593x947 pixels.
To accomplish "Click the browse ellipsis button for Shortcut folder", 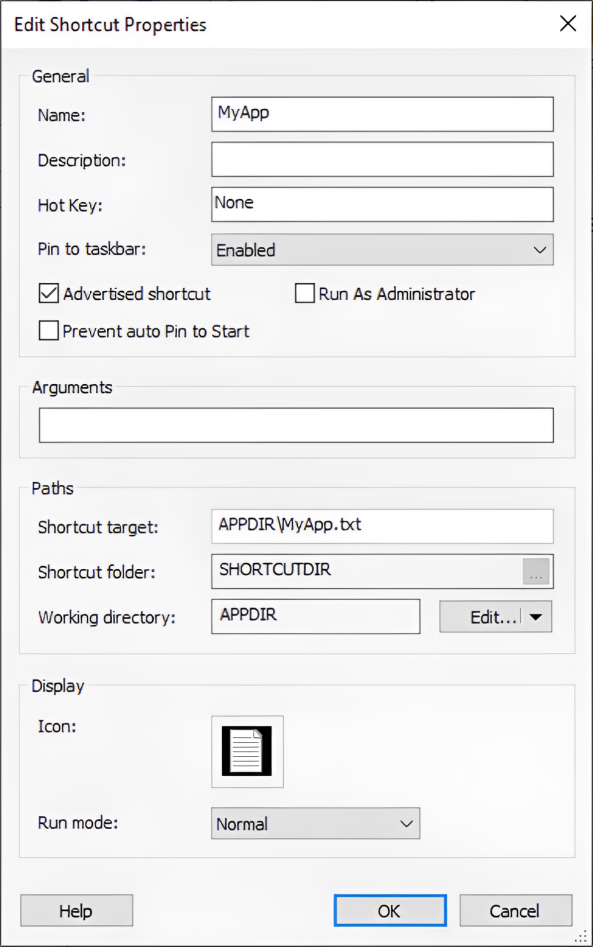I will coord(536,571).
